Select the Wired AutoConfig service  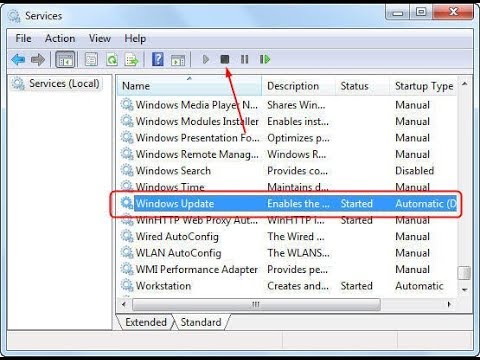pyautogui.click(x=177, y=236)
